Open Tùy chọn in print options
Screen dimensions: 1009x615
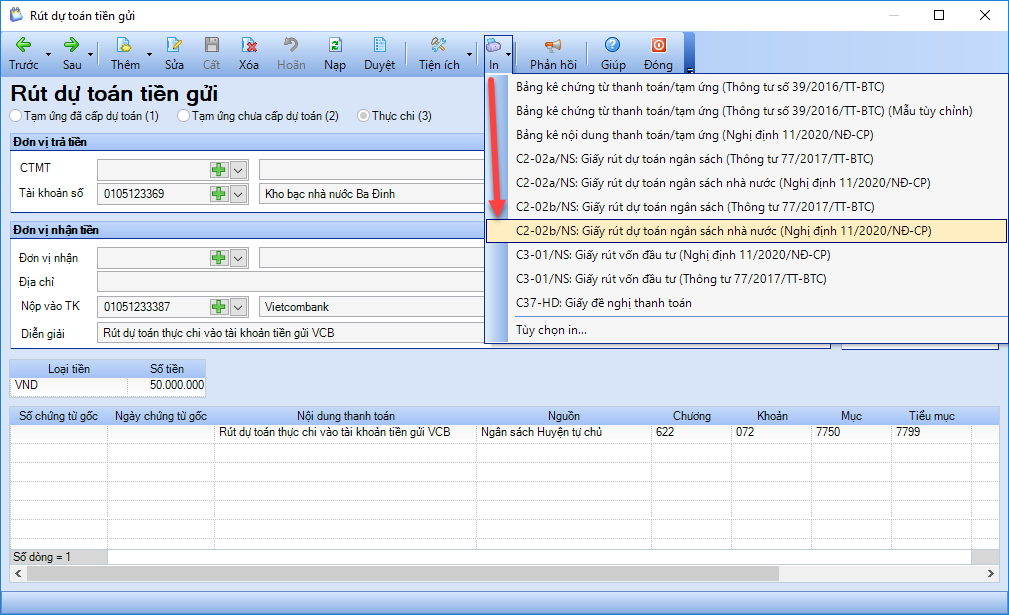click(x=745, y=330)
